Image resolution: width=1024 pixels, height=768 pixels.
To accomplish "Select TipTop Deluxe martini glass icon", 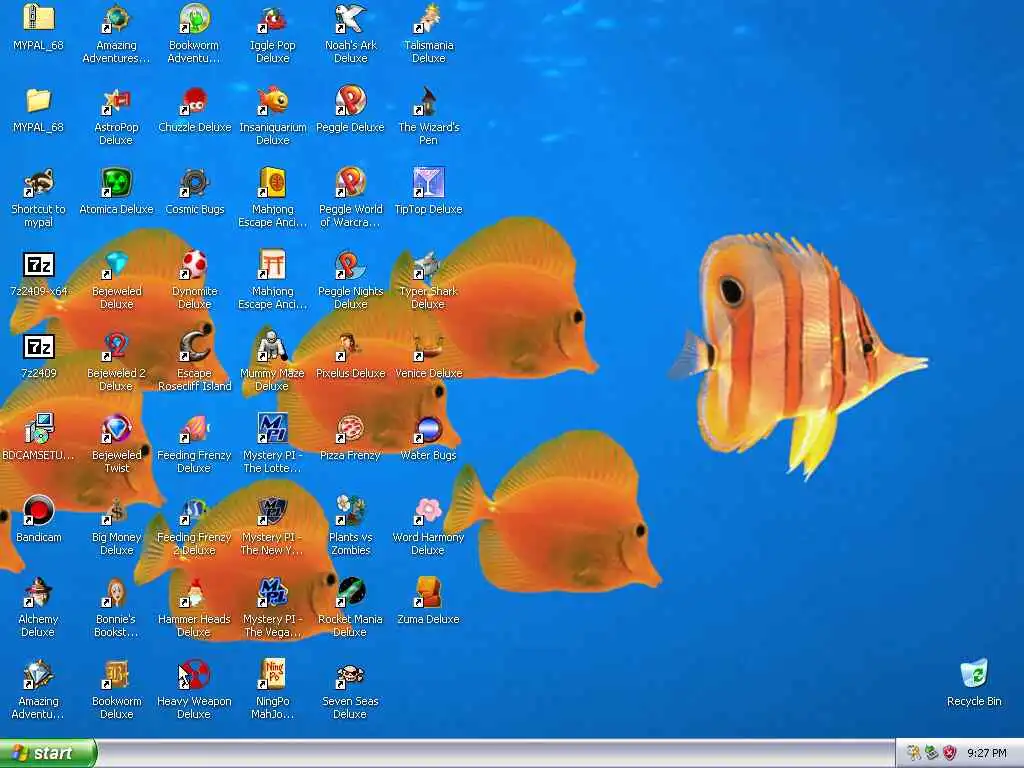I will pyautogui.click(x=428, y=183).
